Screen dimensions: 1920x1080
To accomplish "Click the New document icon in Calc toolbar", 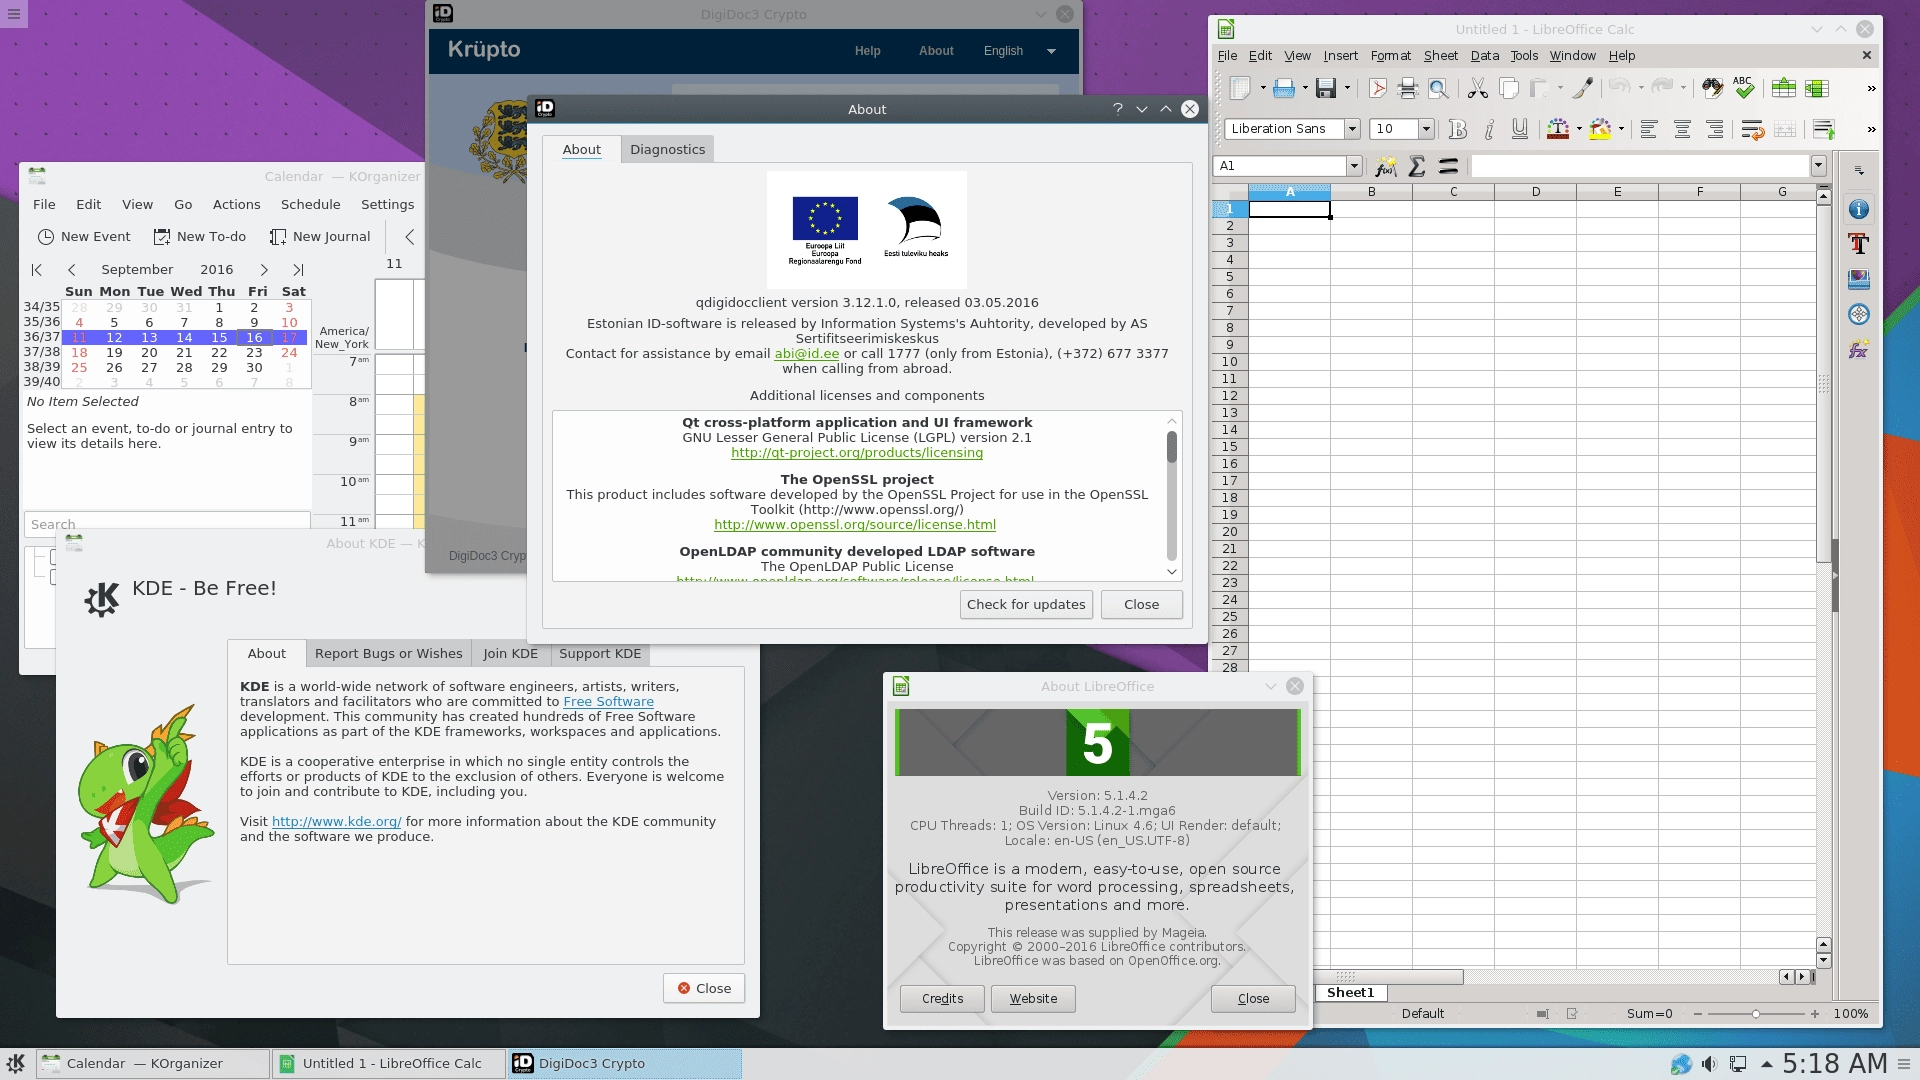I will [x=1240, y=88].
